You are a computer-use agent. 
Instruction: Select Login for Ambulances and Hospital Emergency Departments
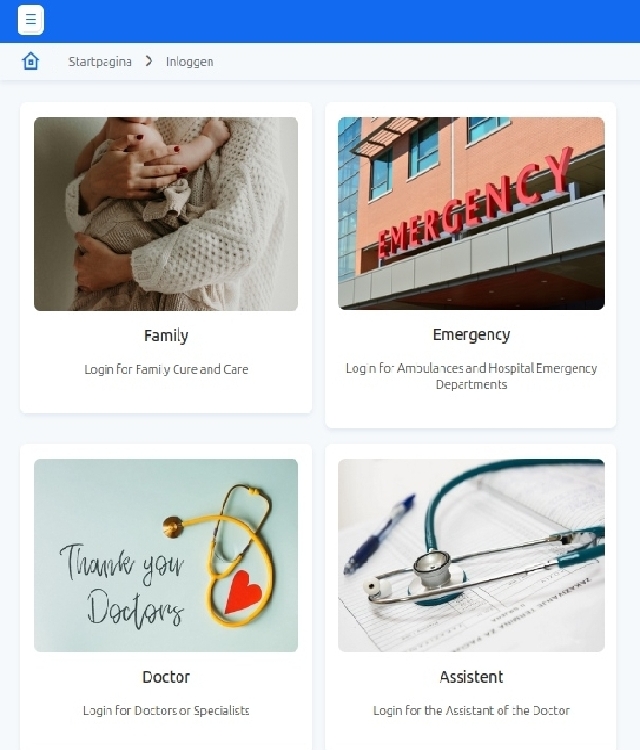click(471, 376)
